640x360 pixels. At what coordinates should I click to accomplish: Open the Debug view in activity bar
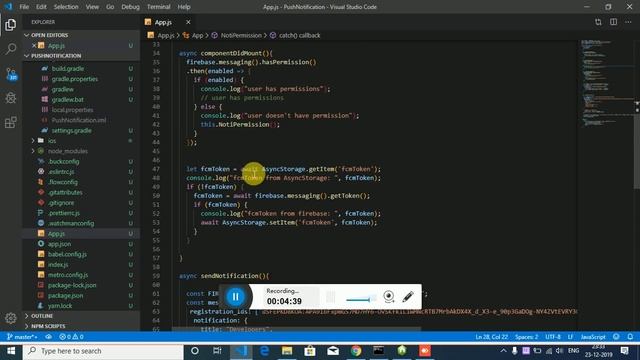(x=11, y=98)
